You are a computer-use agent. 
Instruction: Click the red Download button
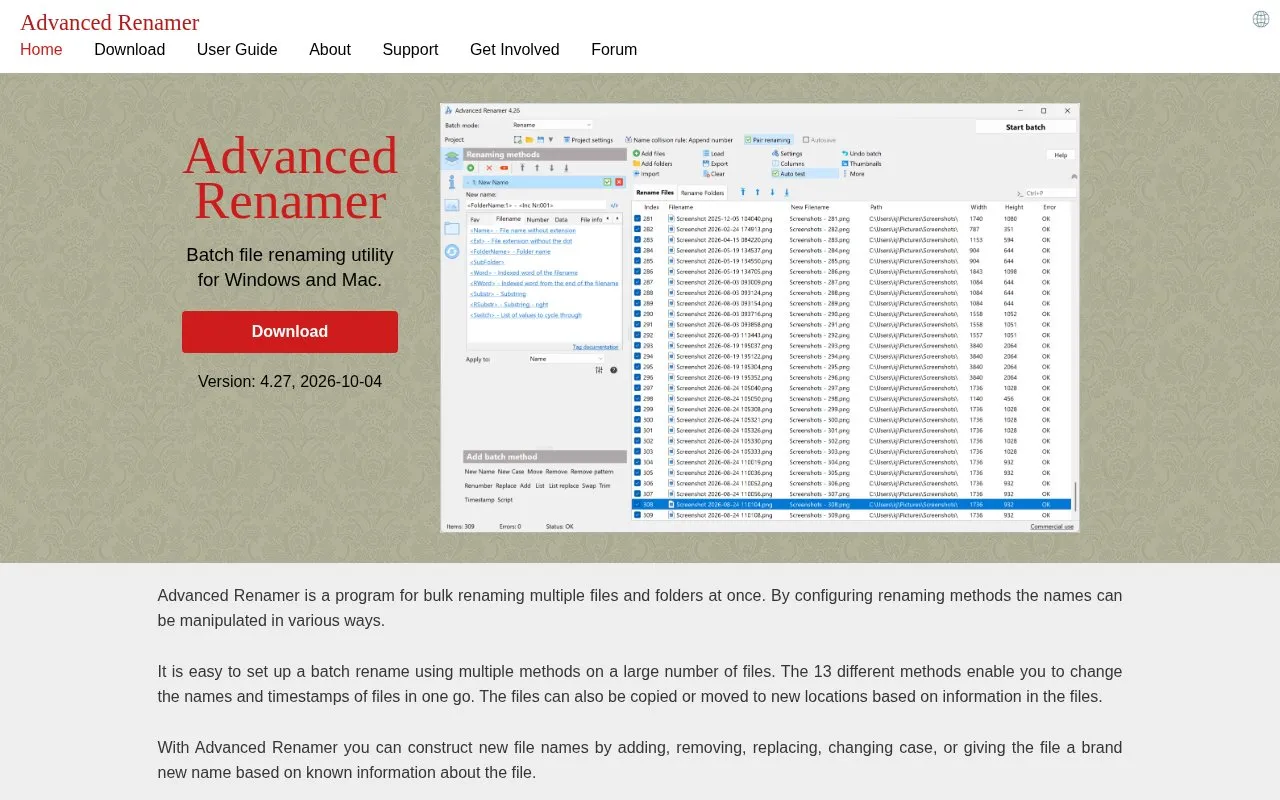[x=290, y=332]
